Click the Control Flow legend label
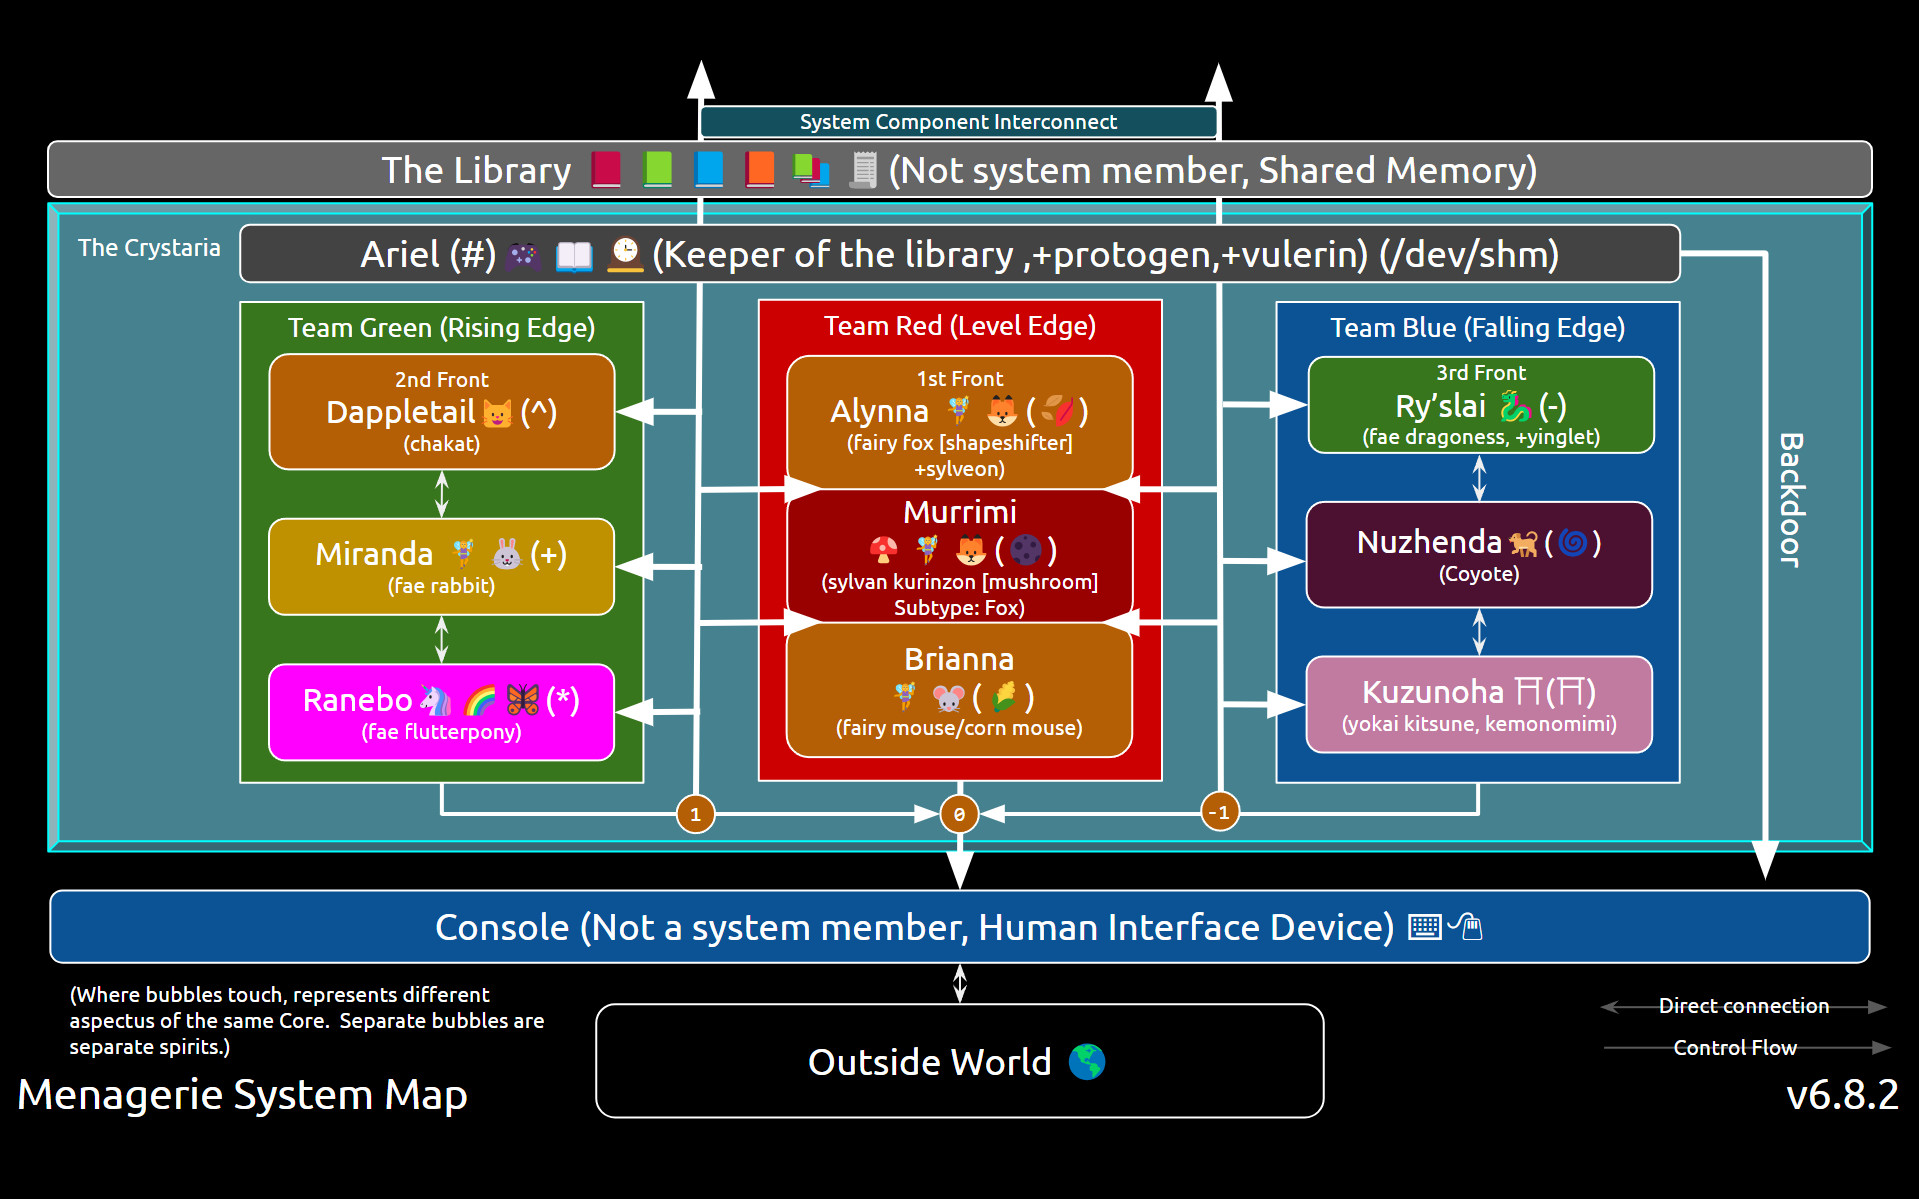The height and width of the screenshot is (1199, 1919). [x=1735, y=1048]
